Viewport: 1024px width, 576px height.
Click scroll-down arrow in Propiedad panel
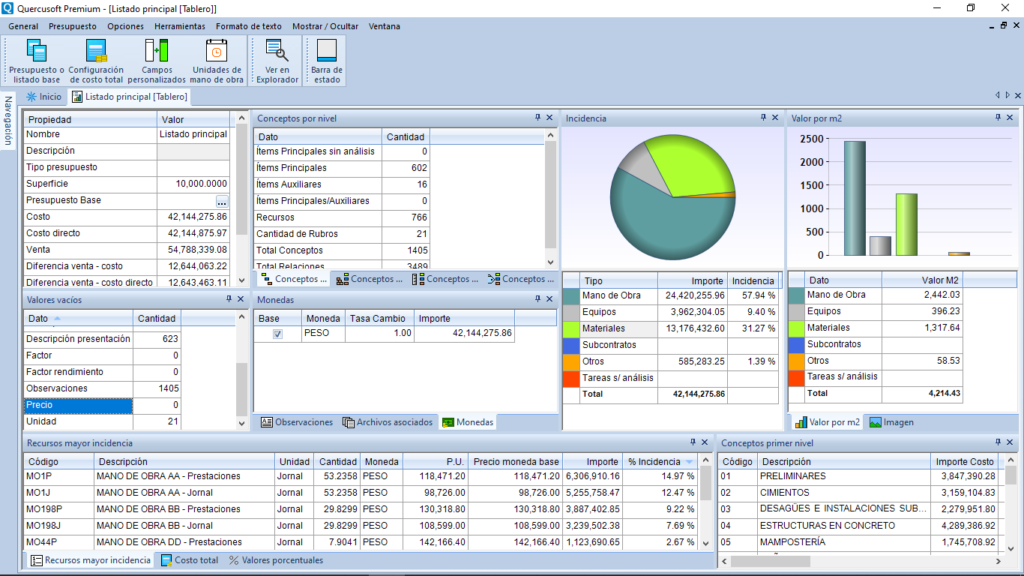click(x=242, y=281)
